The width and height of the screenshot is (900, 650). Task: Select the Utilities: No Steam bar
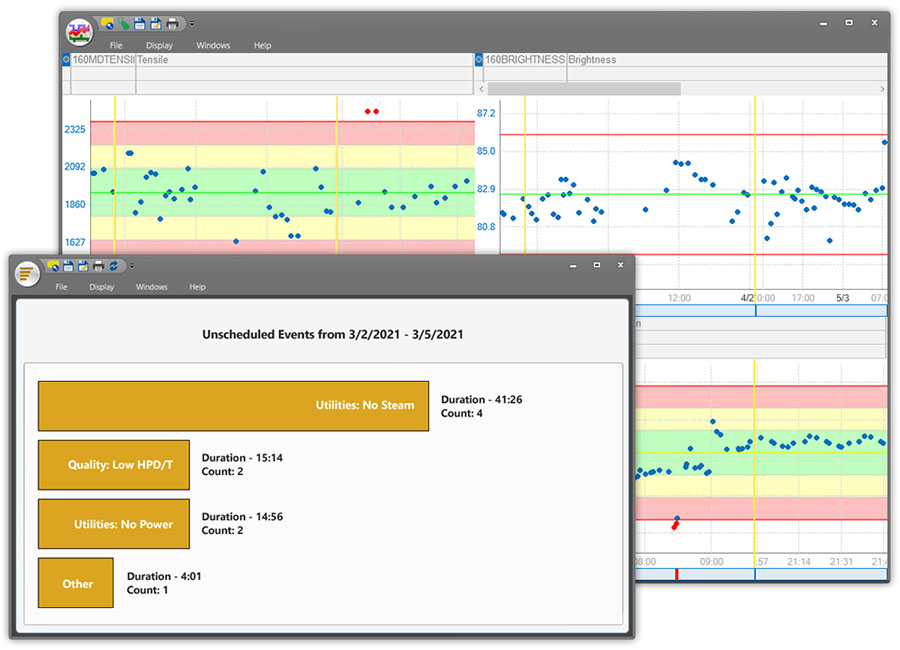233,405
